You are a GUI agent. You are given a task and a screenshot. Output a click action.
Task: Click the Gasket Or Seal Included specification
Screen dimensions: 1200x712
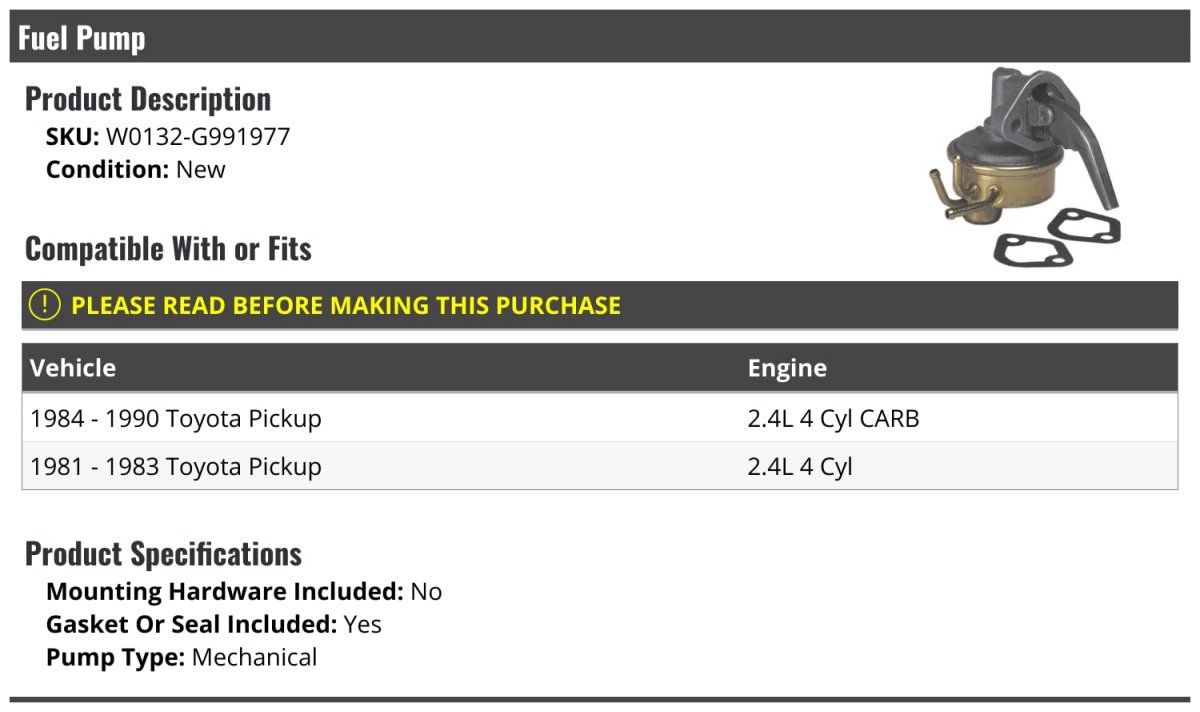pyautogui.click(x=214, y=625)
